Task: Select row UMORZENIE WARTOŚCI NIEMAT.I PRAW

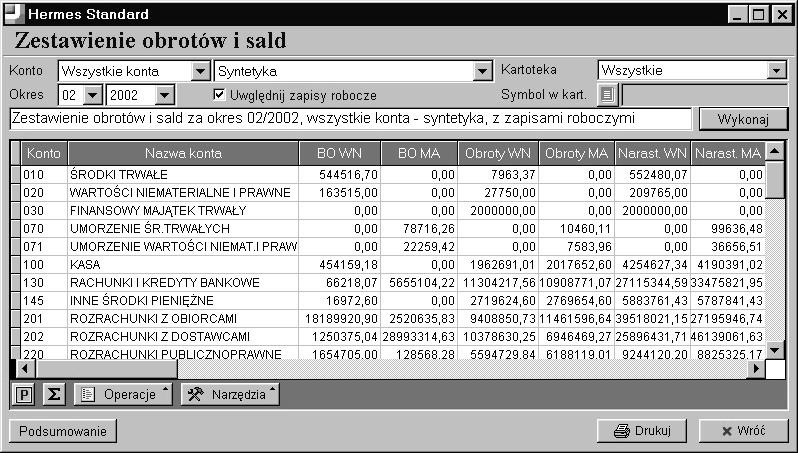Action: (392, 246)
